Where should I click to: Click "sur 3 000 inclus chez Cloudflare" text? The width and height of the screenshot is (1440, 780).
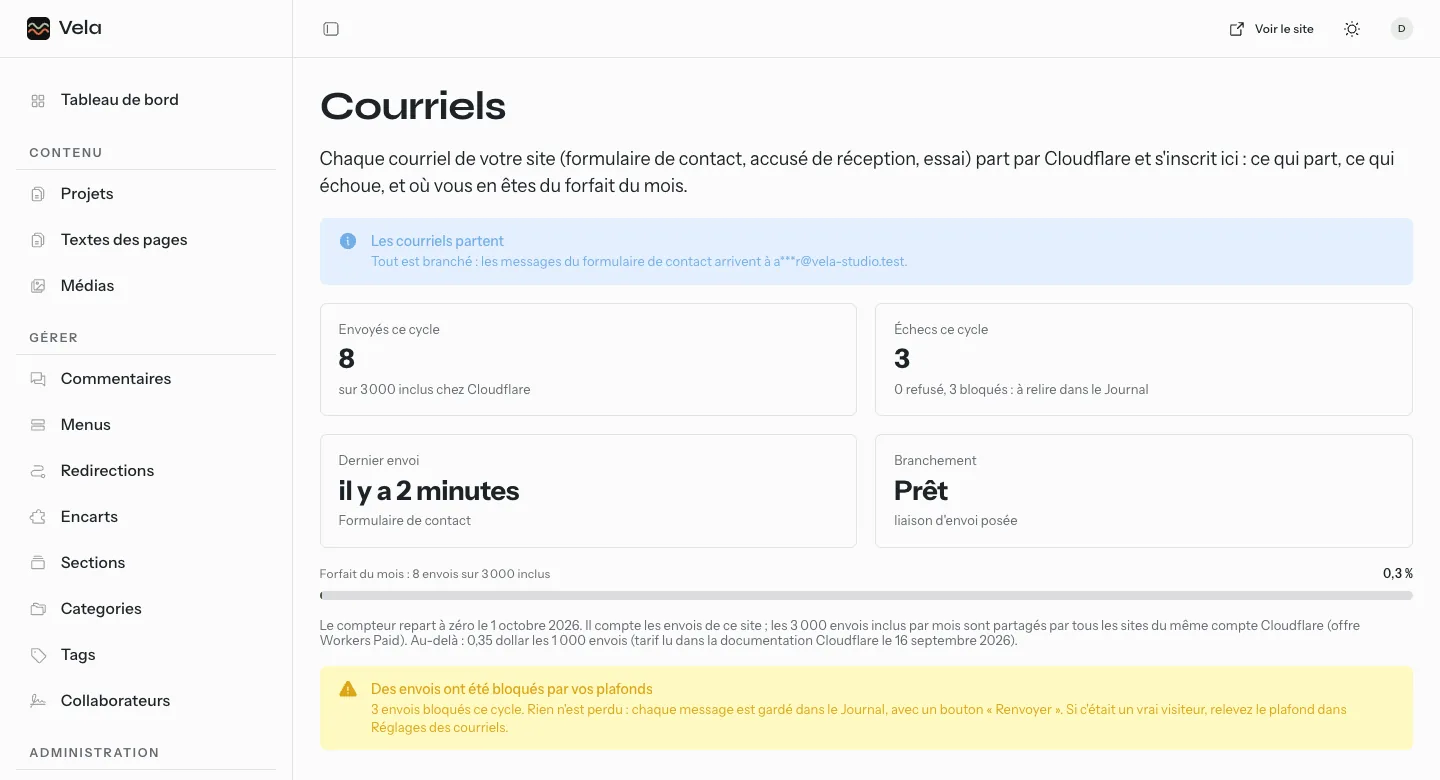pos(435,389)
